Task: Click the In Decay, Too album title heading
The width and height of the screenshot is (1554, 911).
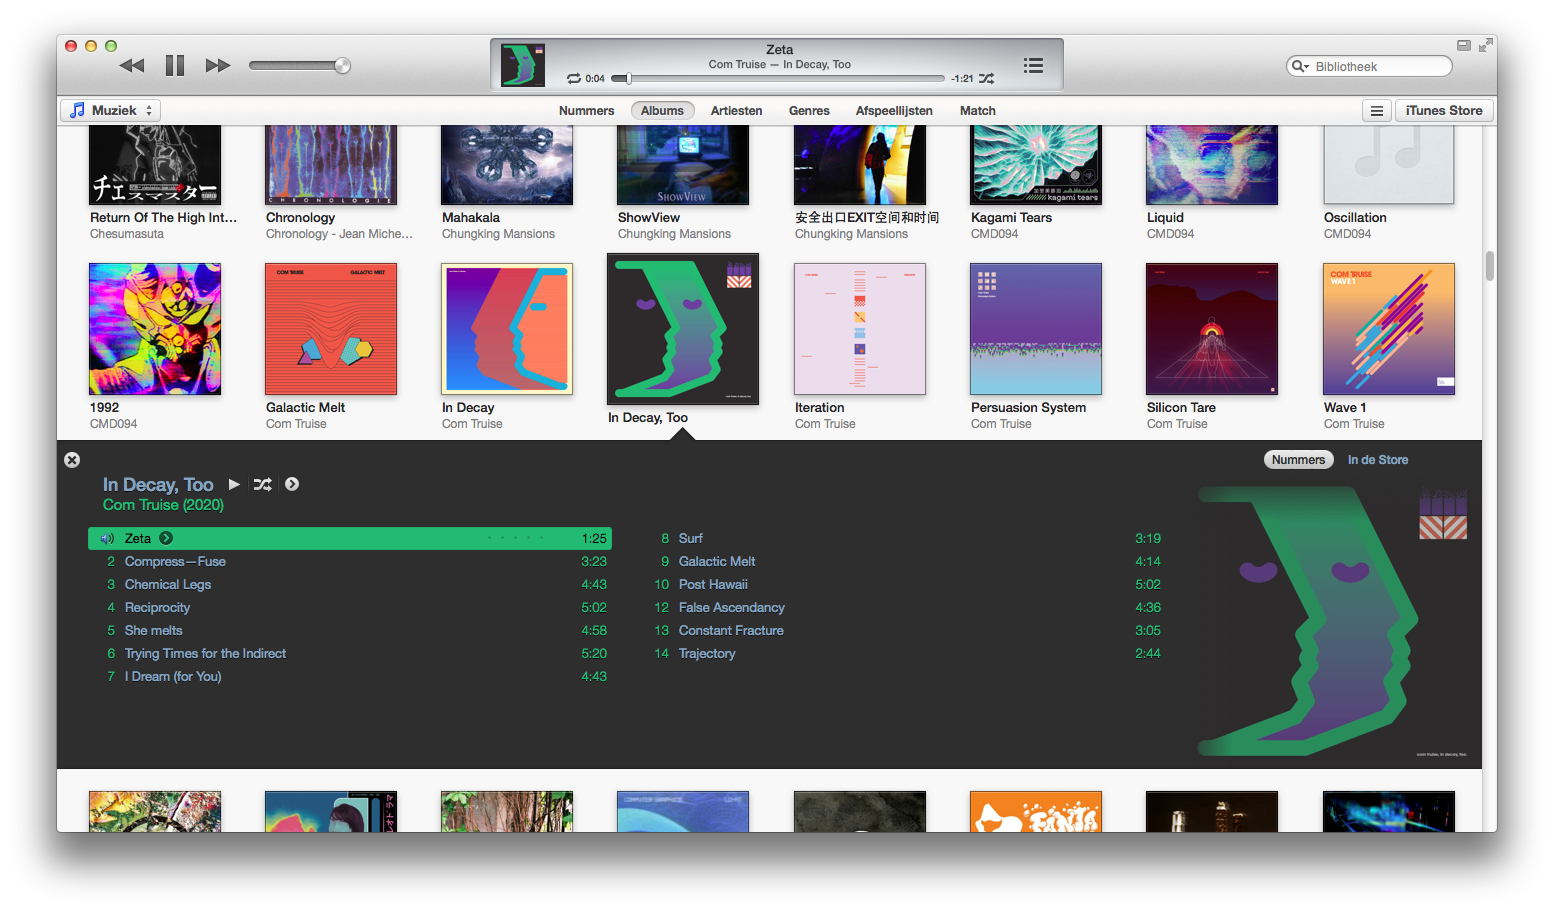Action: (x=158, y=484)
